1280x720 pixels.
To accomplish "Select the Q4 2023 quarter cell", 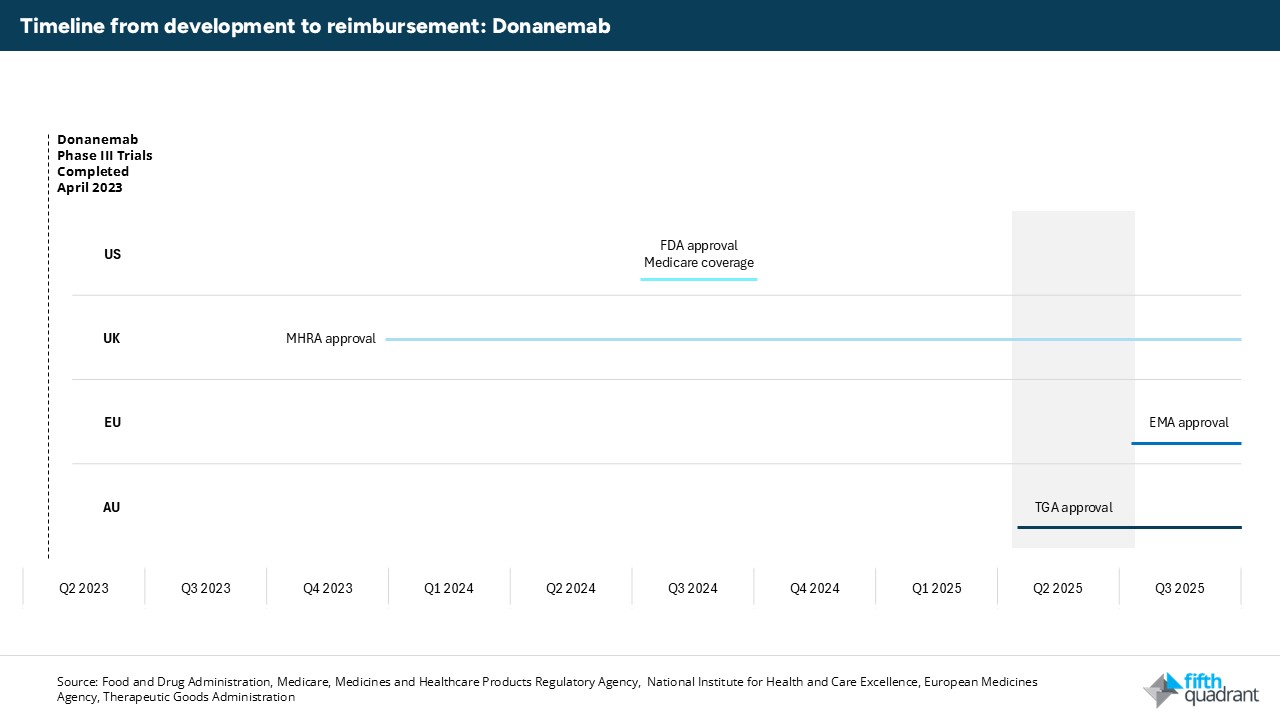I will point(328,588).
